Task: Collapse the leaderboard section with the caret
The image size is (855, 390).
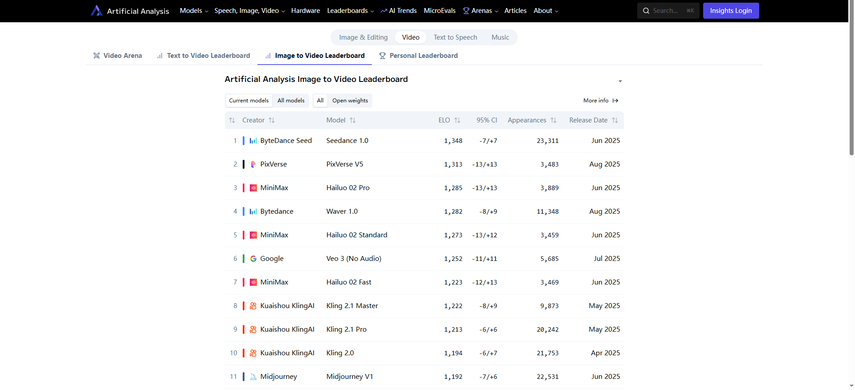Action: 620,81
